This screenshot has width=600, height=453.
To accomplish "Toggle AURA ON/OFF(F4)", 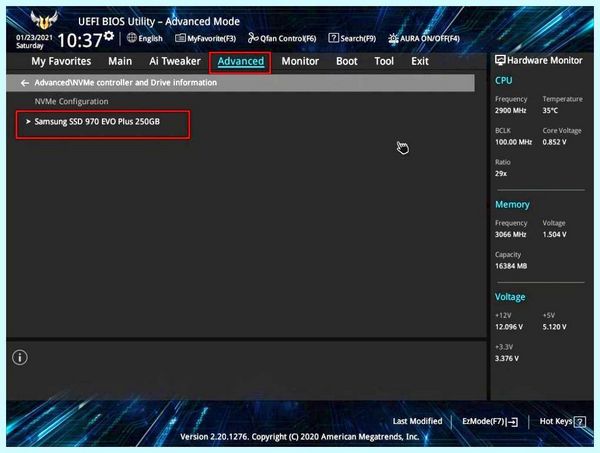I will (424, 38).
